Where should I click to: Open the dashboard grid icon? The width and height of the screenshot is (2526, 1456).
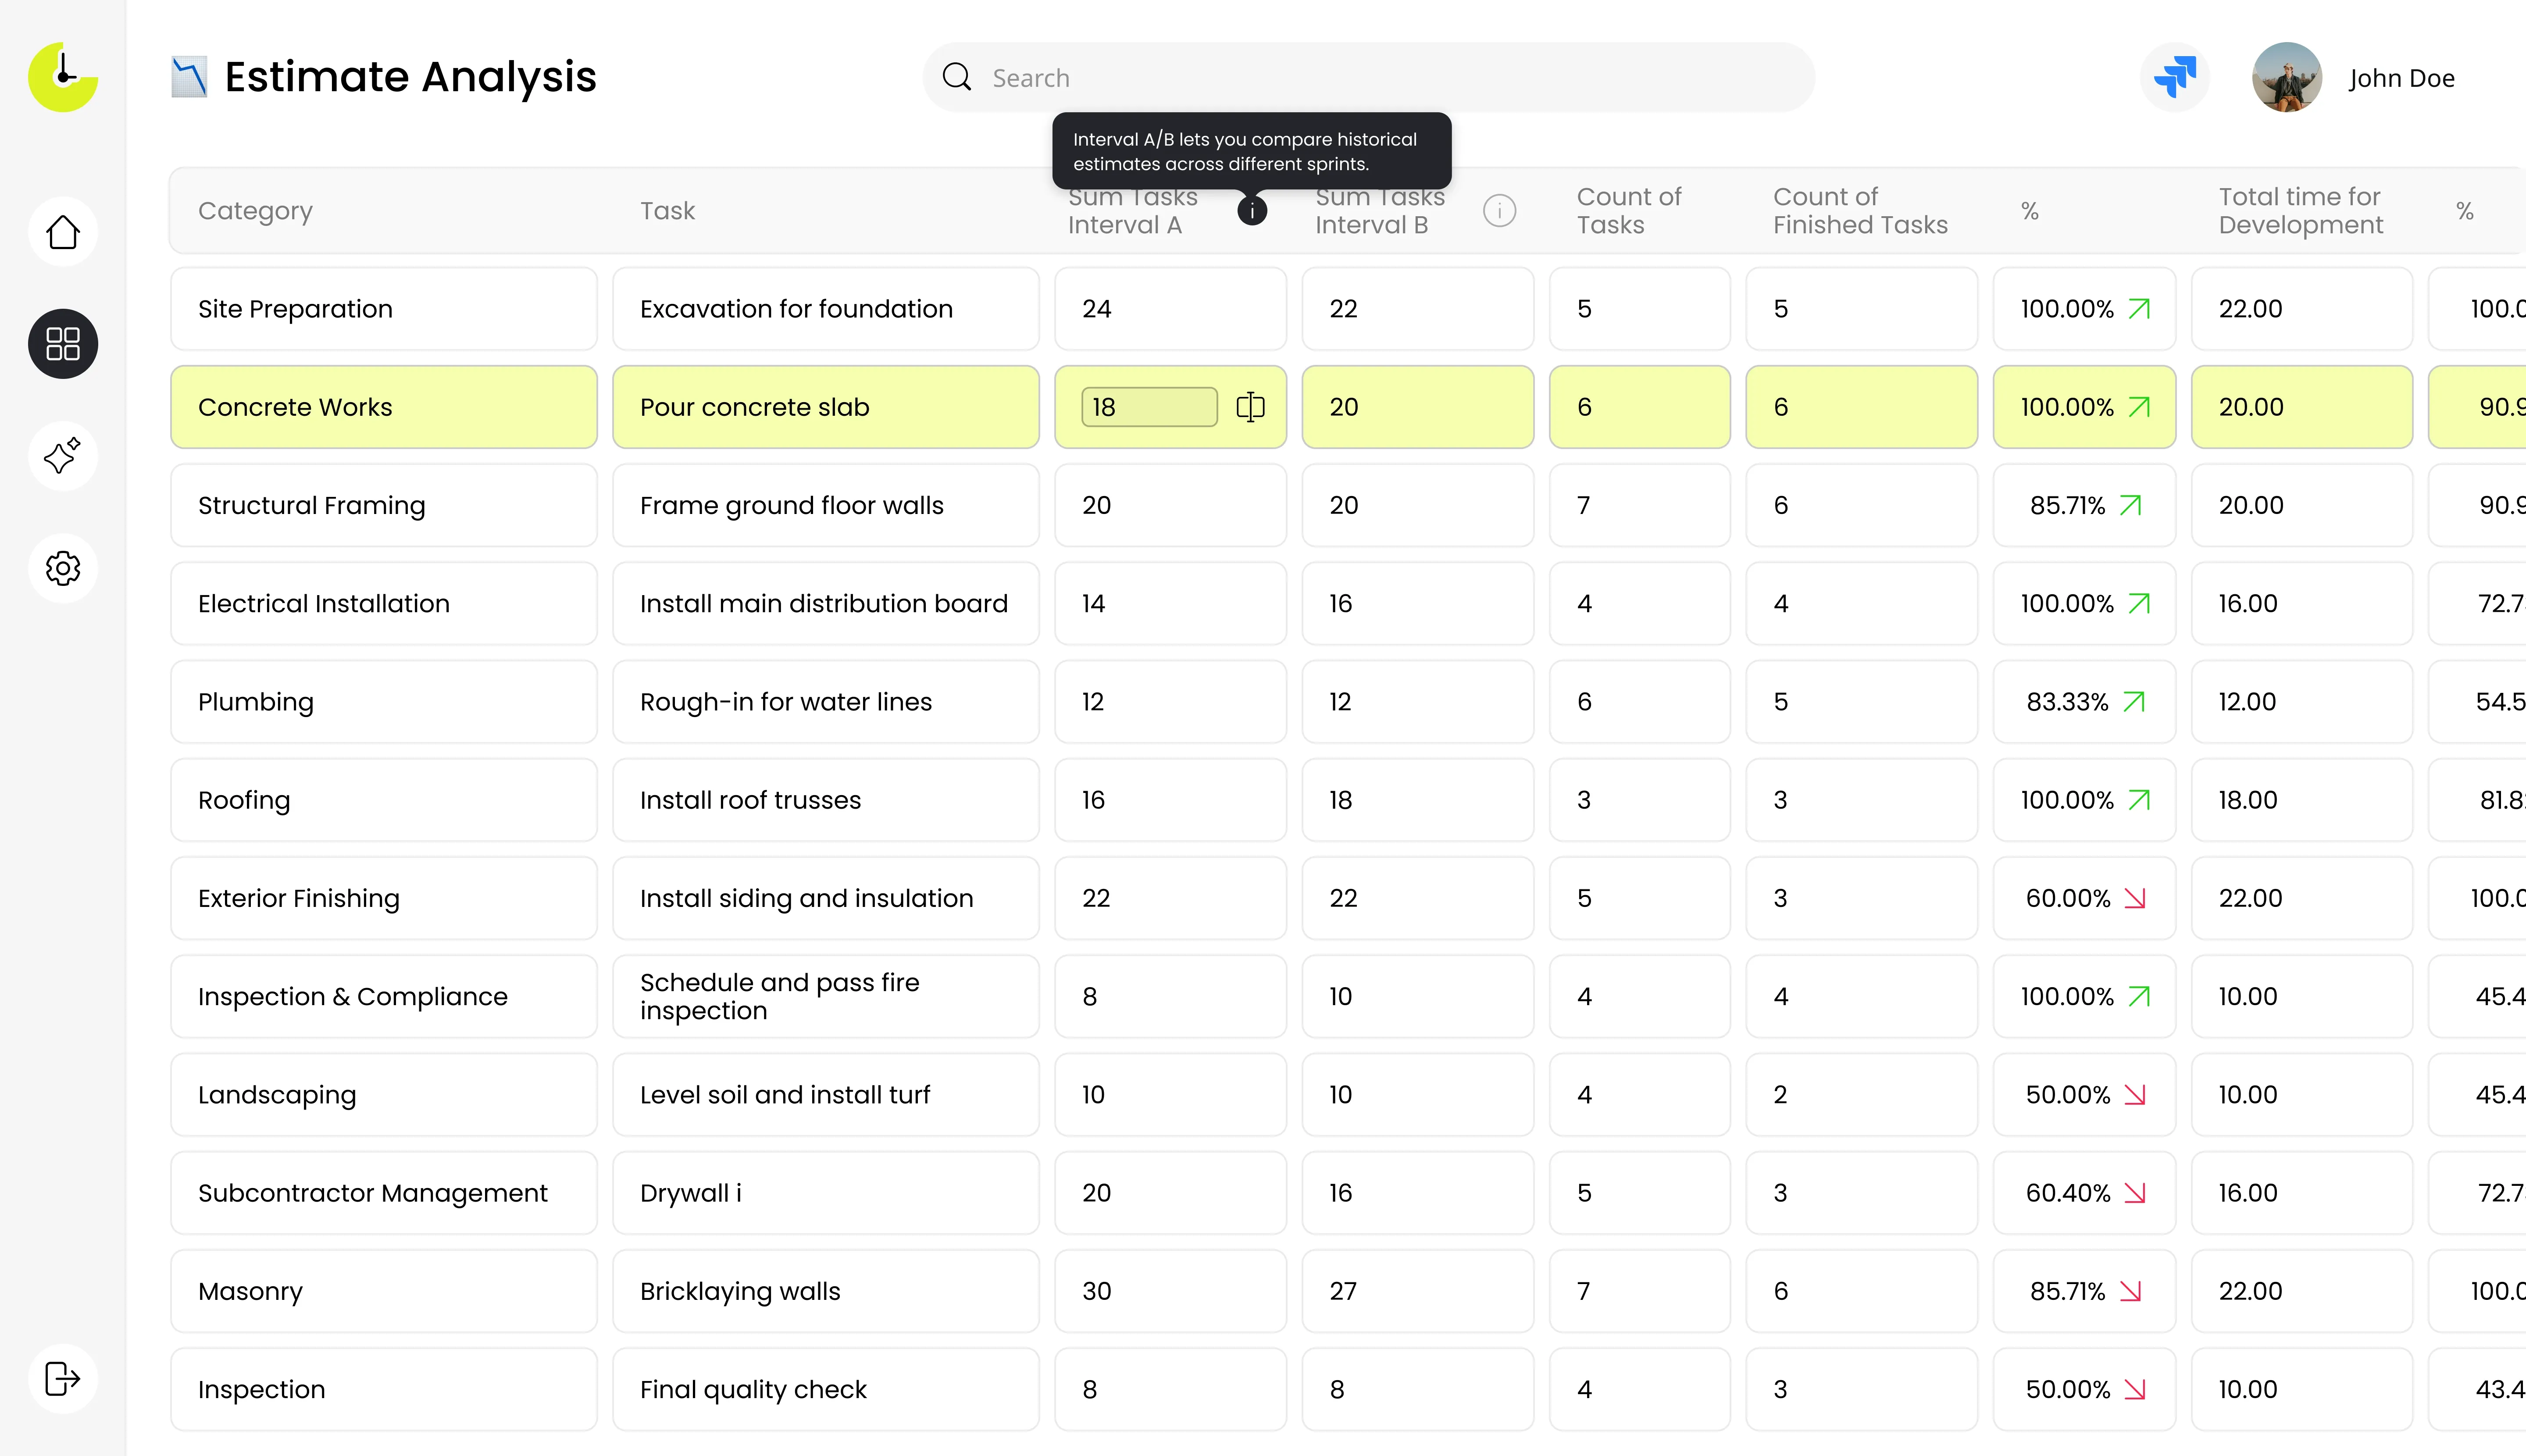63,344
